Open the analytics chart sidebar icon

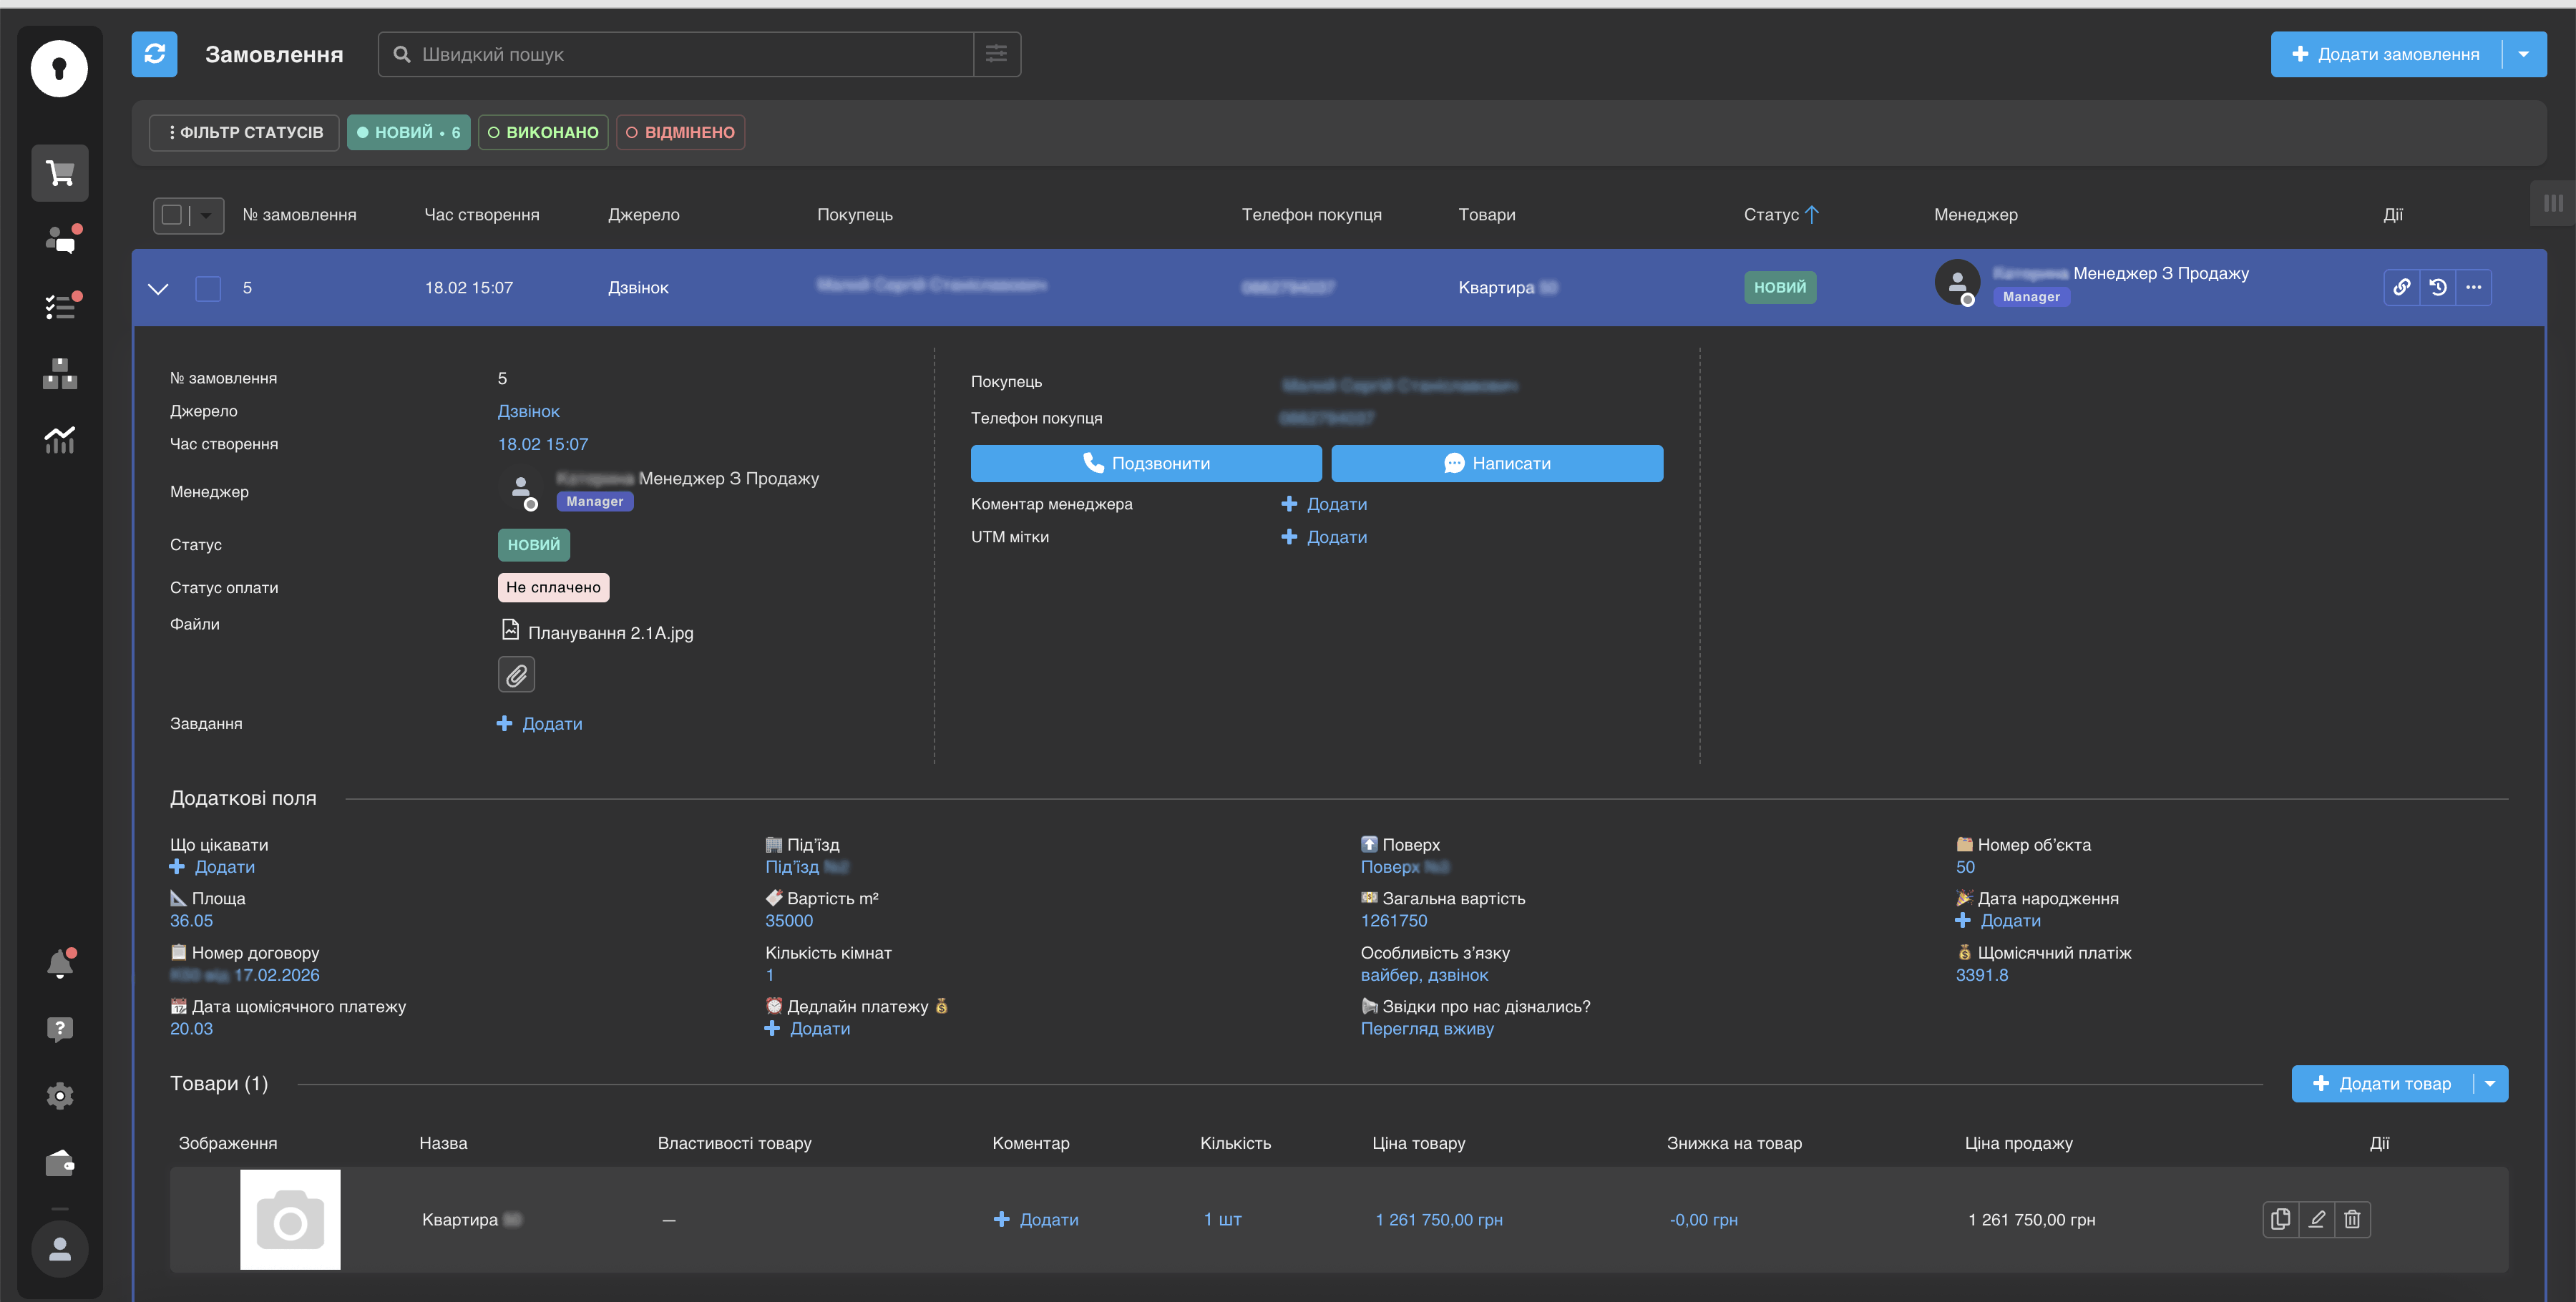(60, 440)
